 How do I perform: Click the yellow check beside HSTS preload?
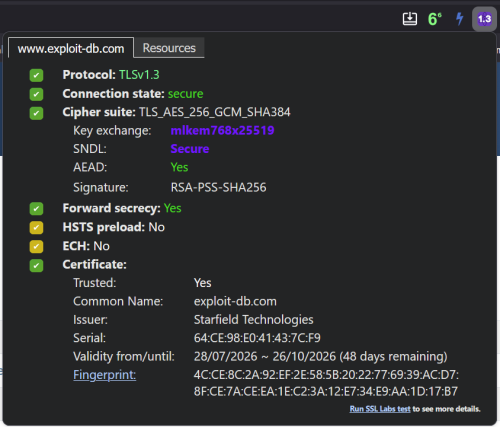tap(36, 228)
